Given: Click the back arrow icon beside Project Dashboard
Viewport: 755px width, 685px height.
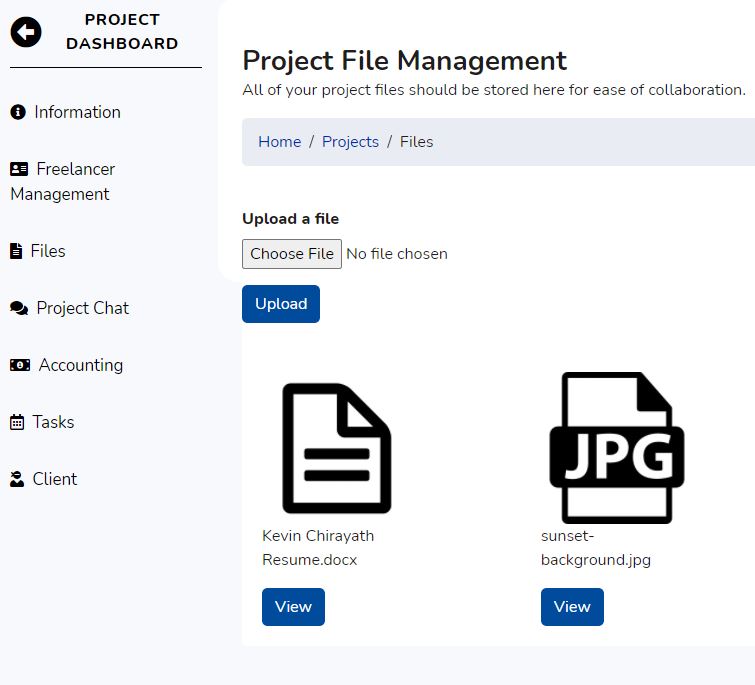Looking at the screenshot, I should (26, 32).
